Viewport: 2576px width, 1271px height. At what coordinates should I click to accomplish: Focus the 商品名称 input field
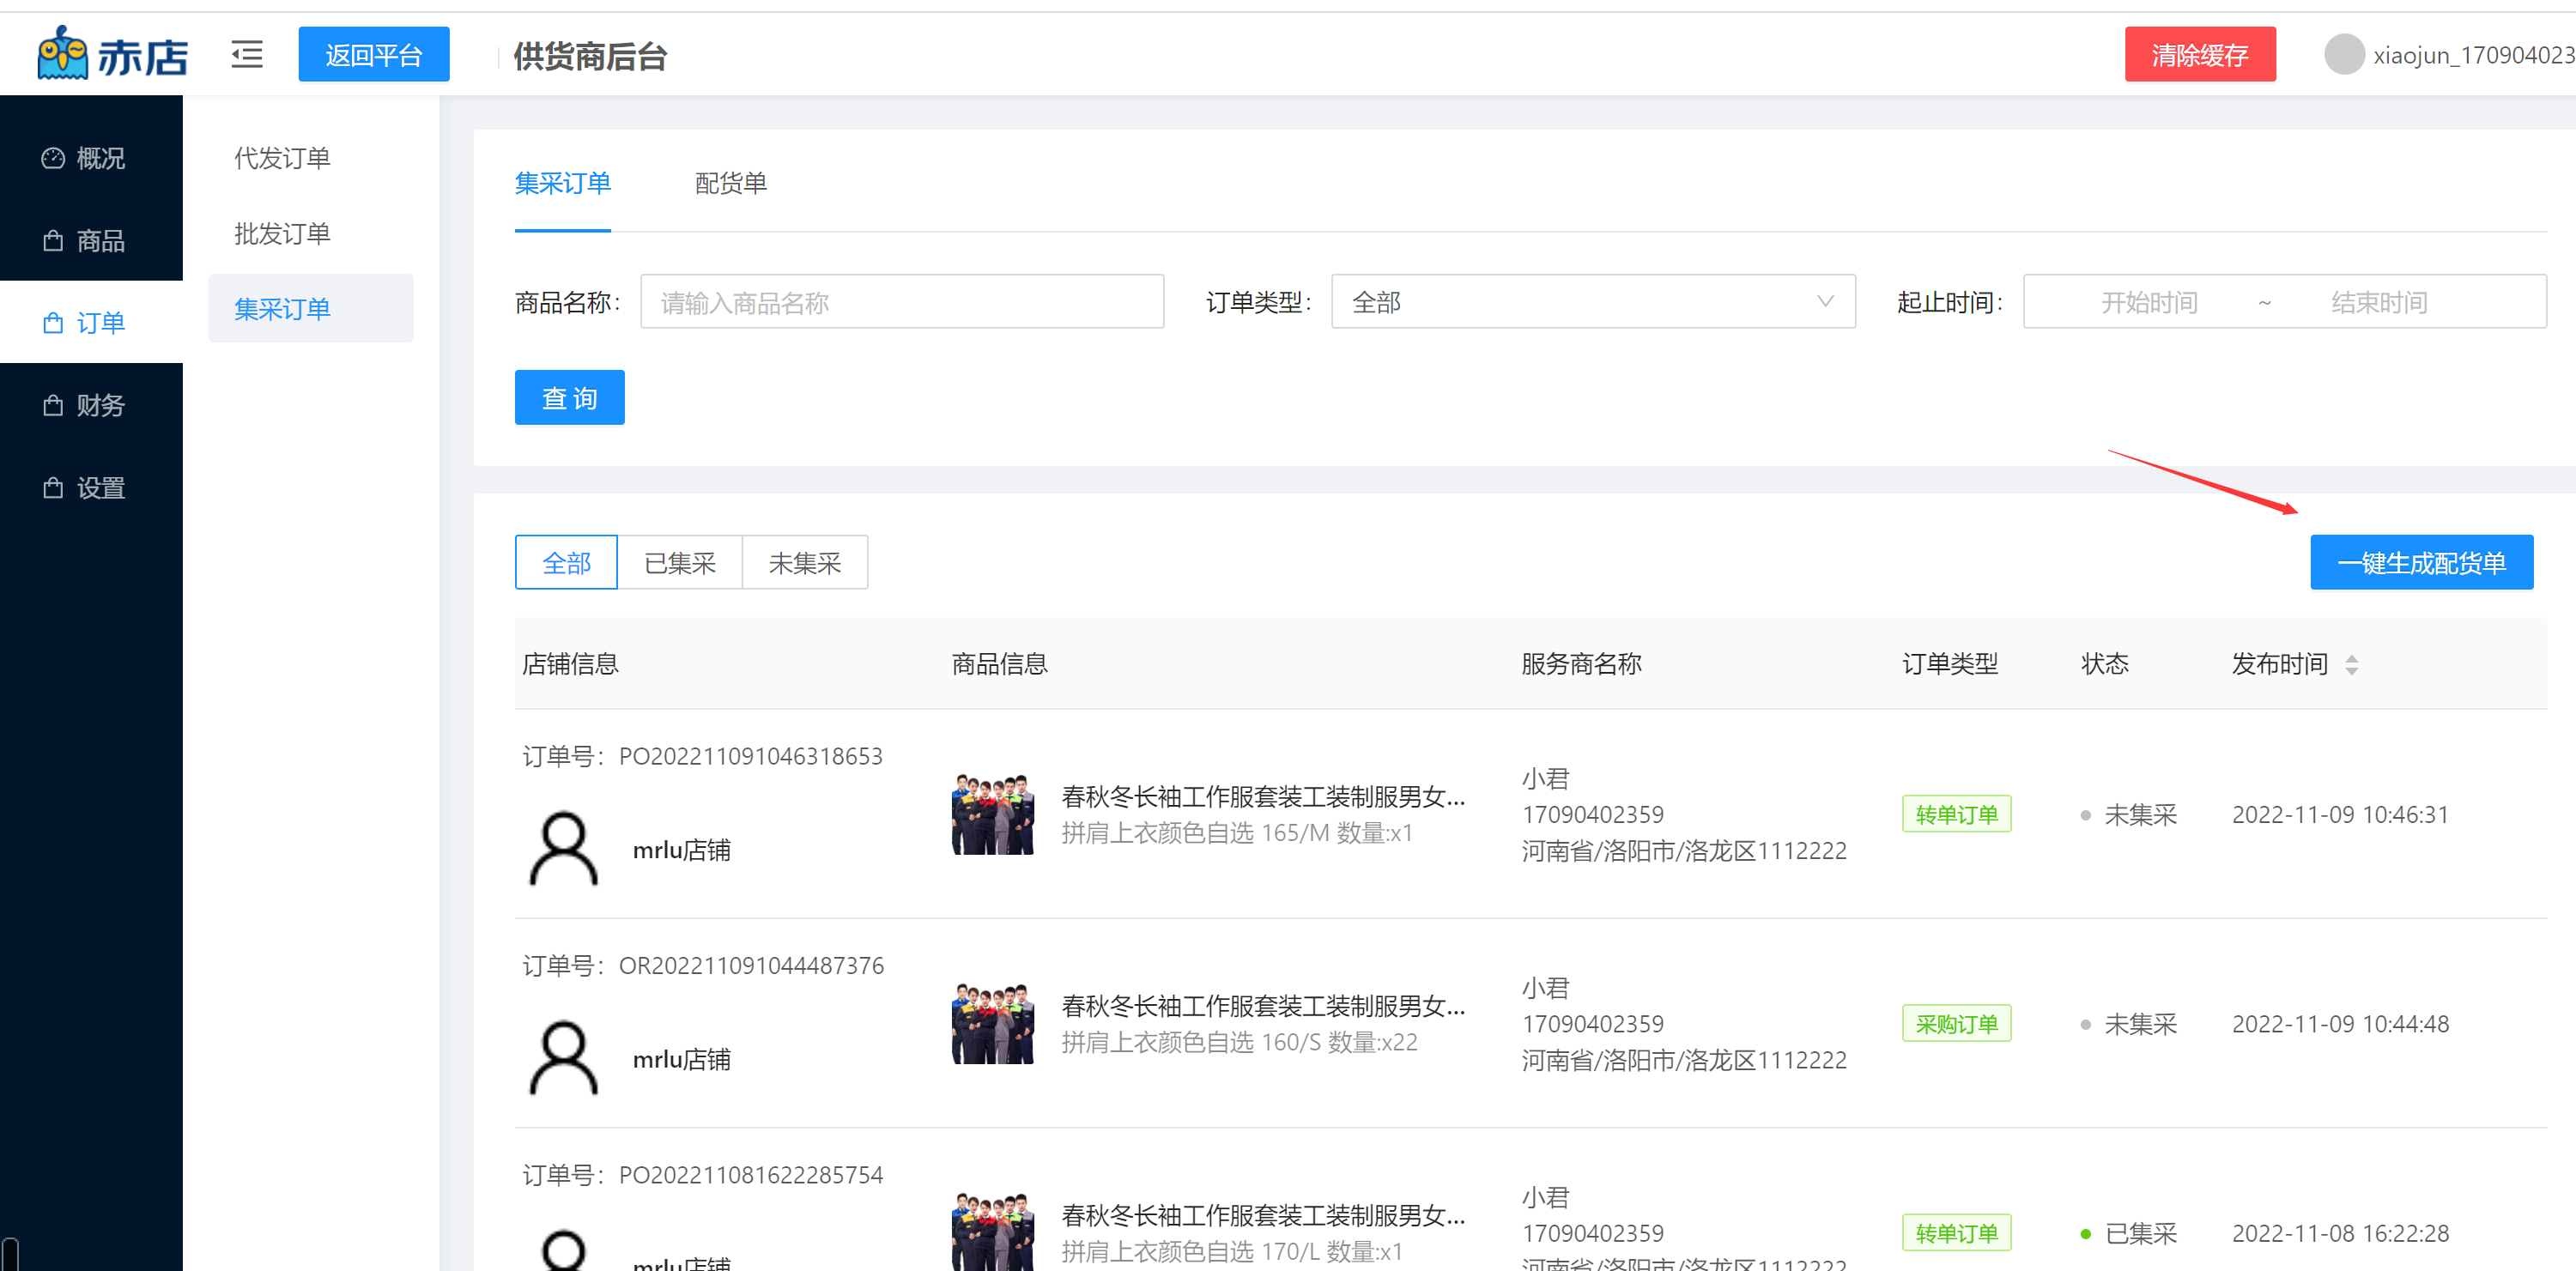tap(902, 301)
